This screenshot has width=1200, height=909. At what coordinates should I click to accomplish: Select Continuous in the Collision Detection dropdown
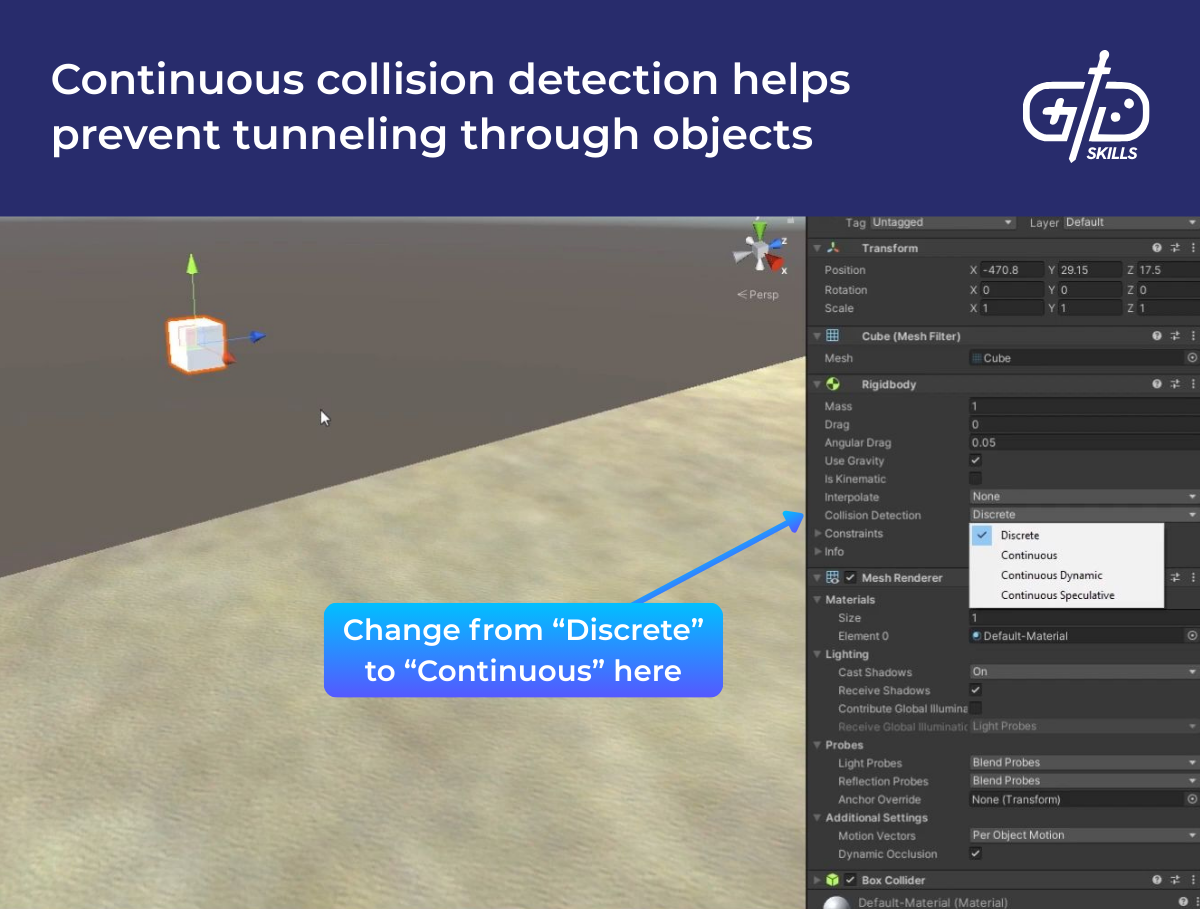[1029, 555]
